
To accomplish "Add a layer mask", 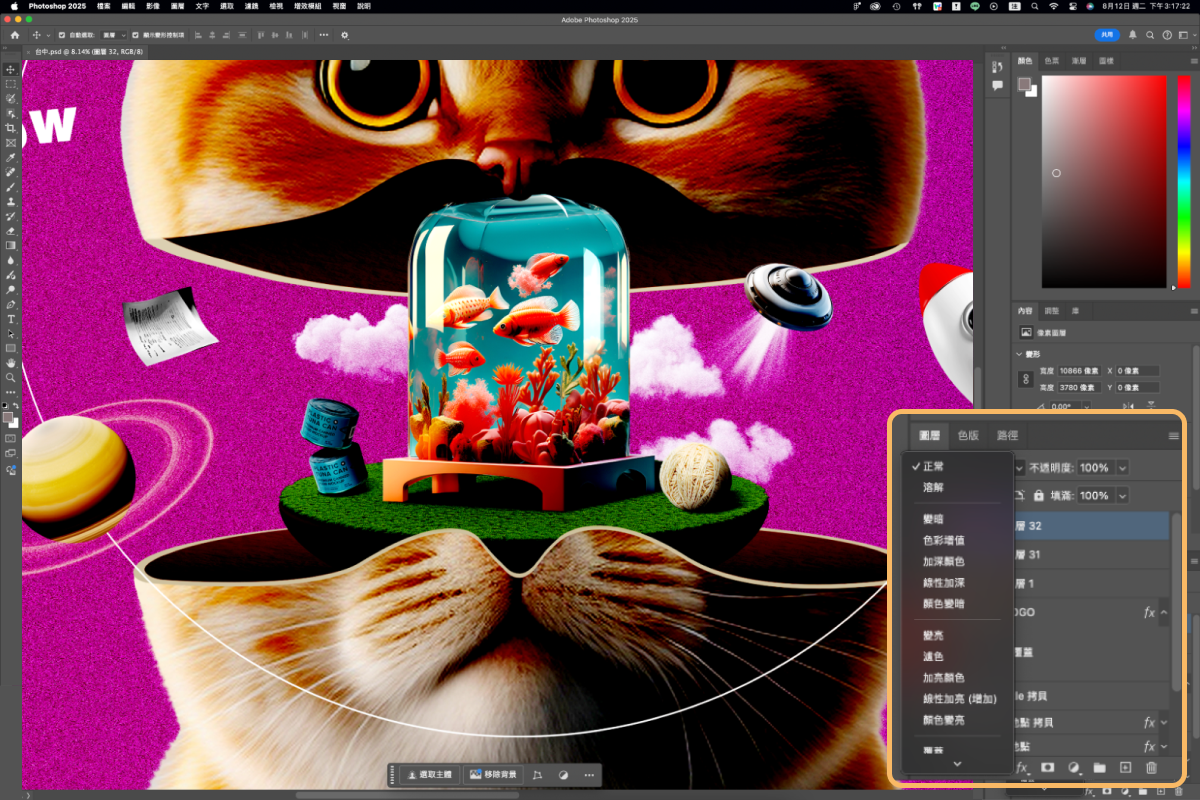I will (1048, 768).
